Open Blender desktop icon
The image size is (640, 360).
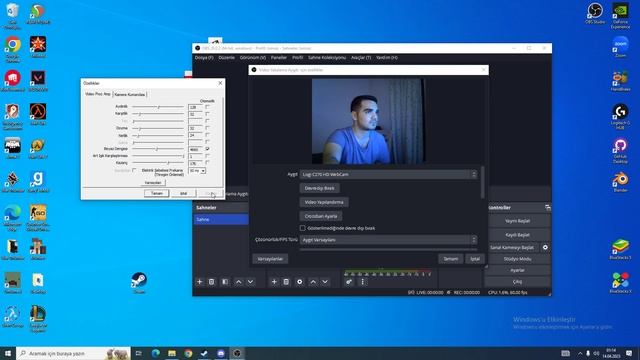620,182
